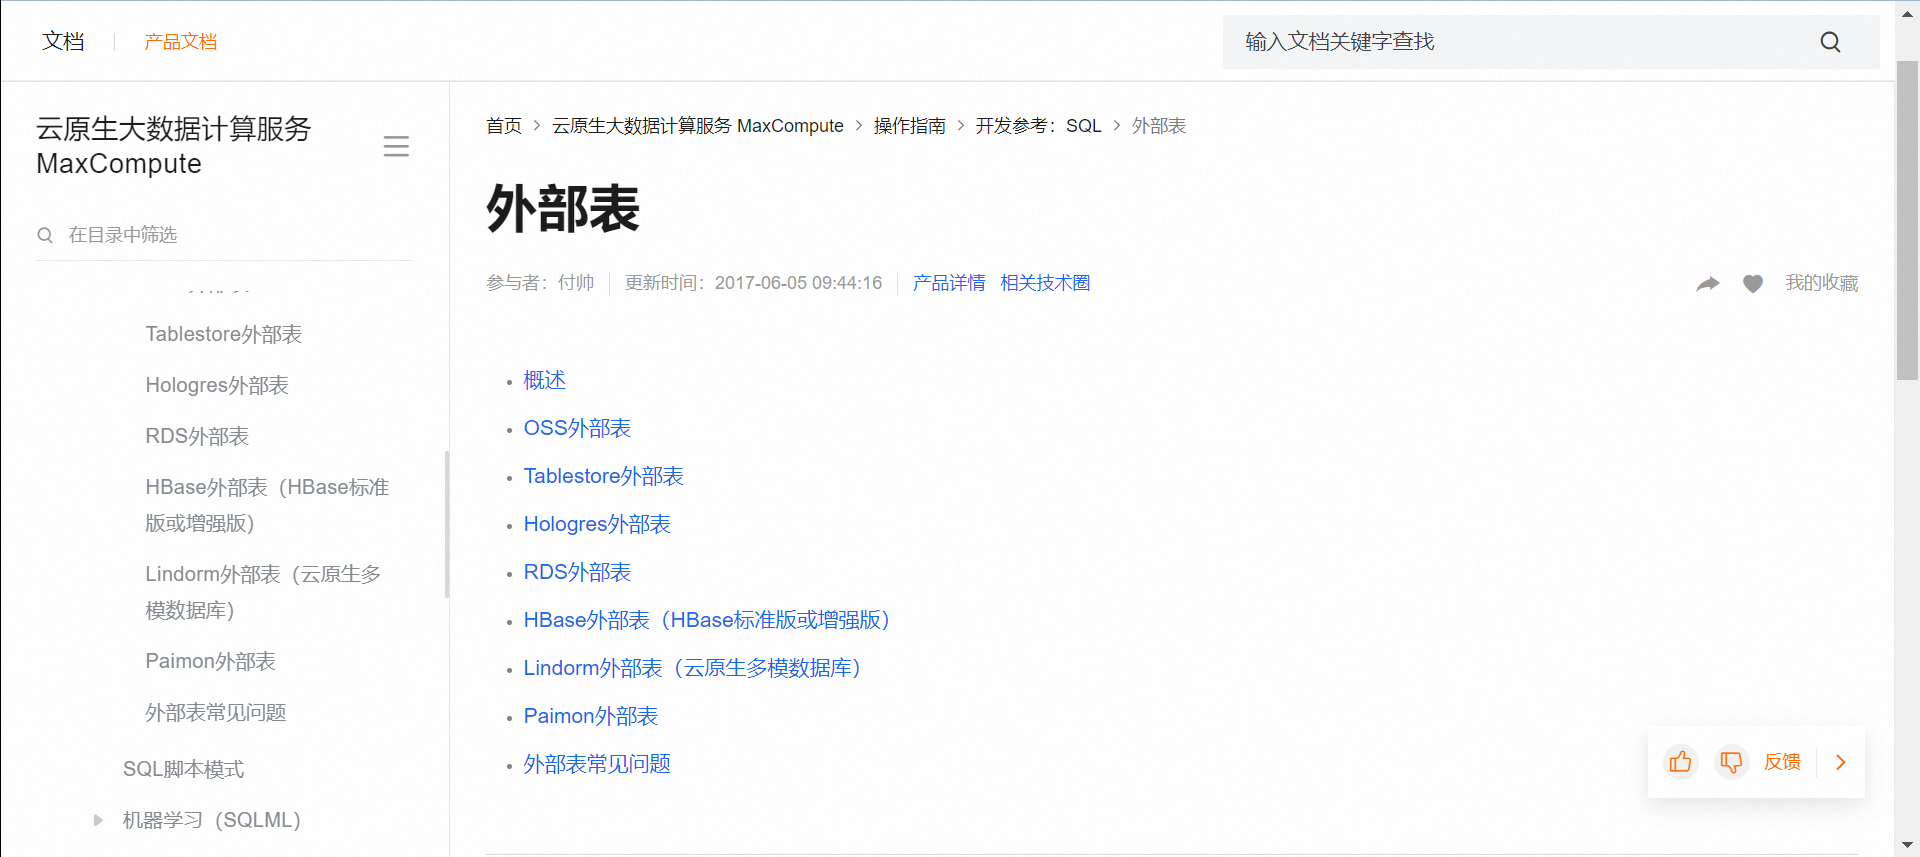Toggle the sidebar hamburger menu icon
The height and width of the screenshot is (857, 1920).
tap(396, 147)
